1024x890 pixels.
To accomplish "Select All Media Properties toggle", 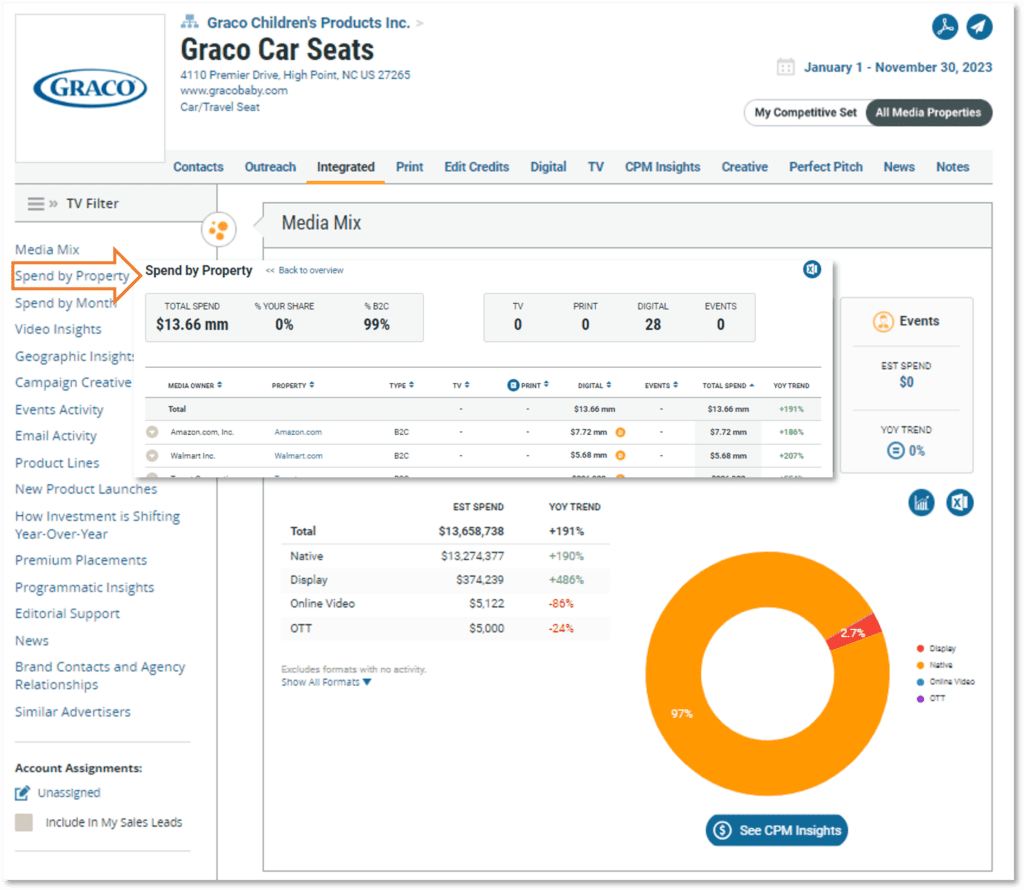I will click(928, 113).
